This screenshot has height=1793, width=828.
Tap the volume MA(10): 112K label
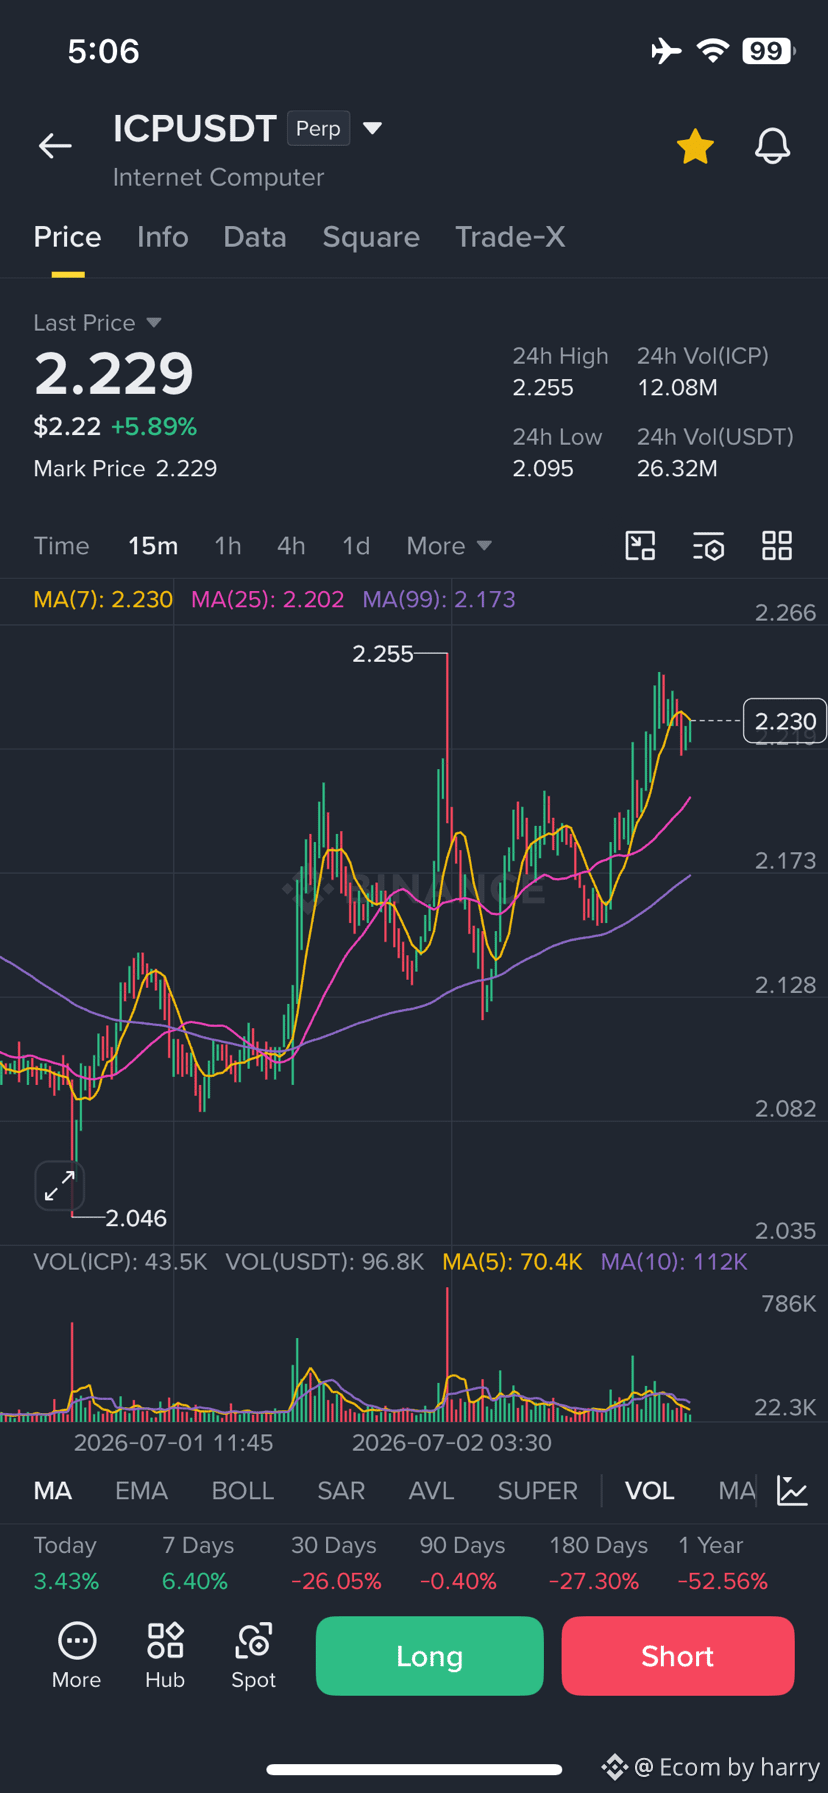674,1262
